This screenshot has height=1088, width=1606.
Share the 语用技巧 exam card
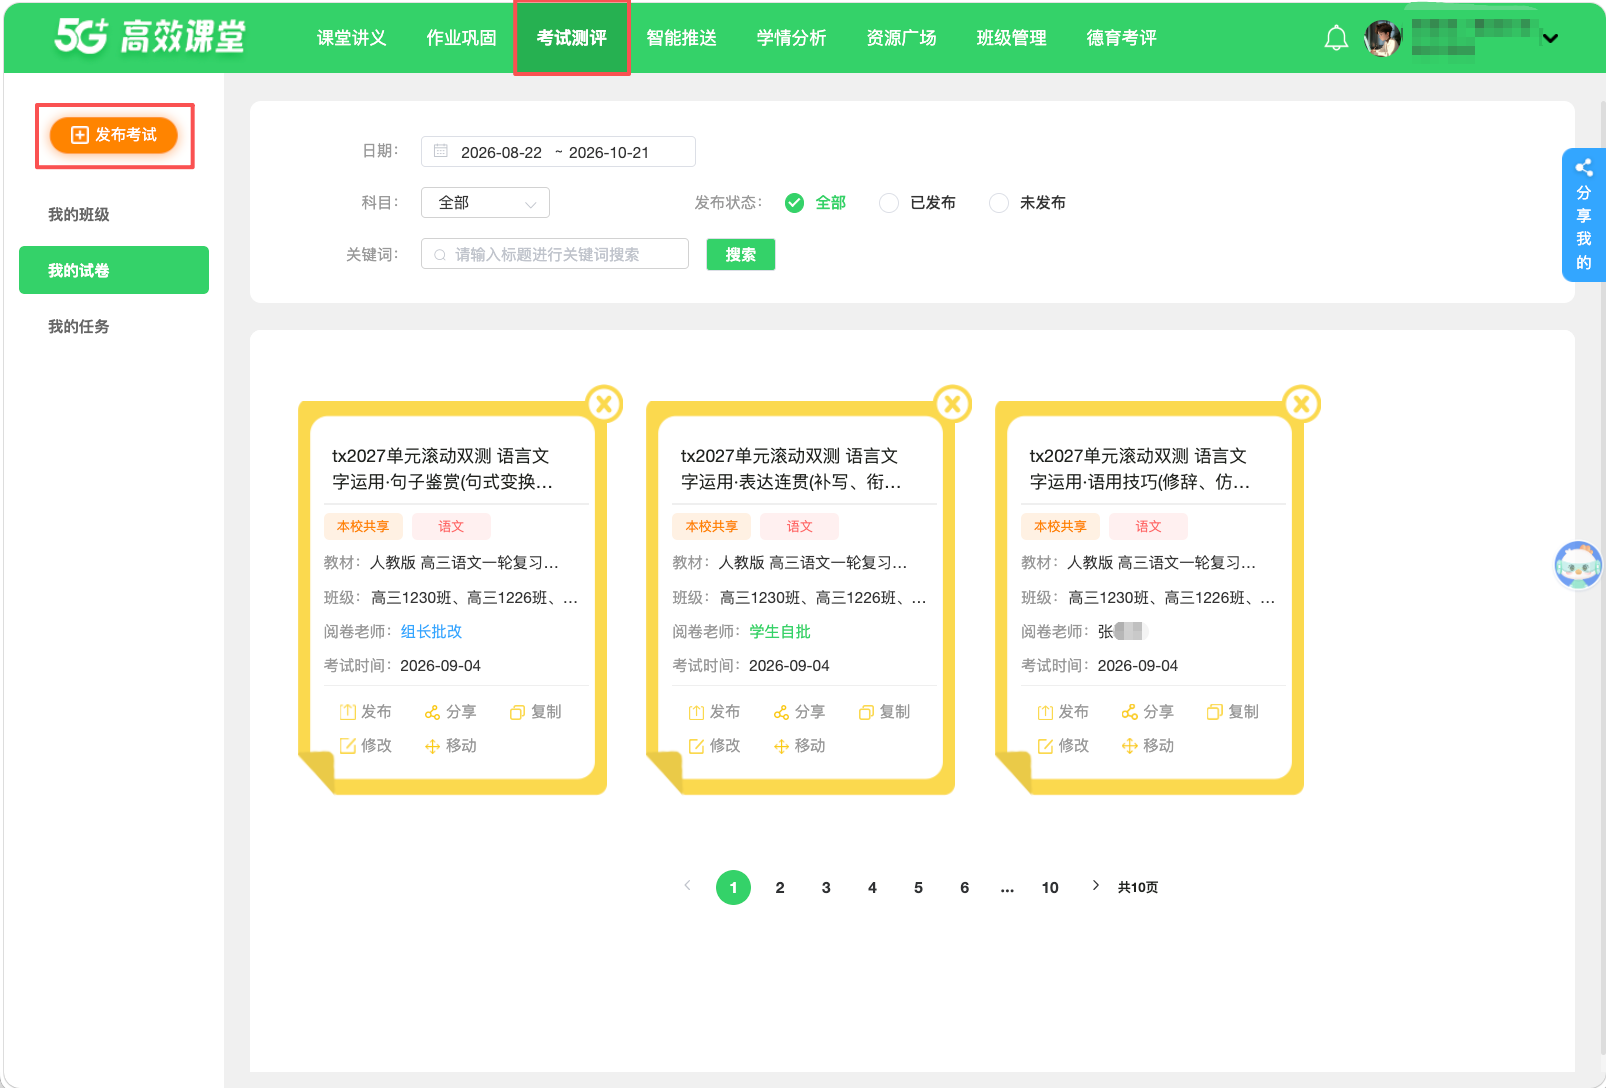click(x=1148, y=712)
